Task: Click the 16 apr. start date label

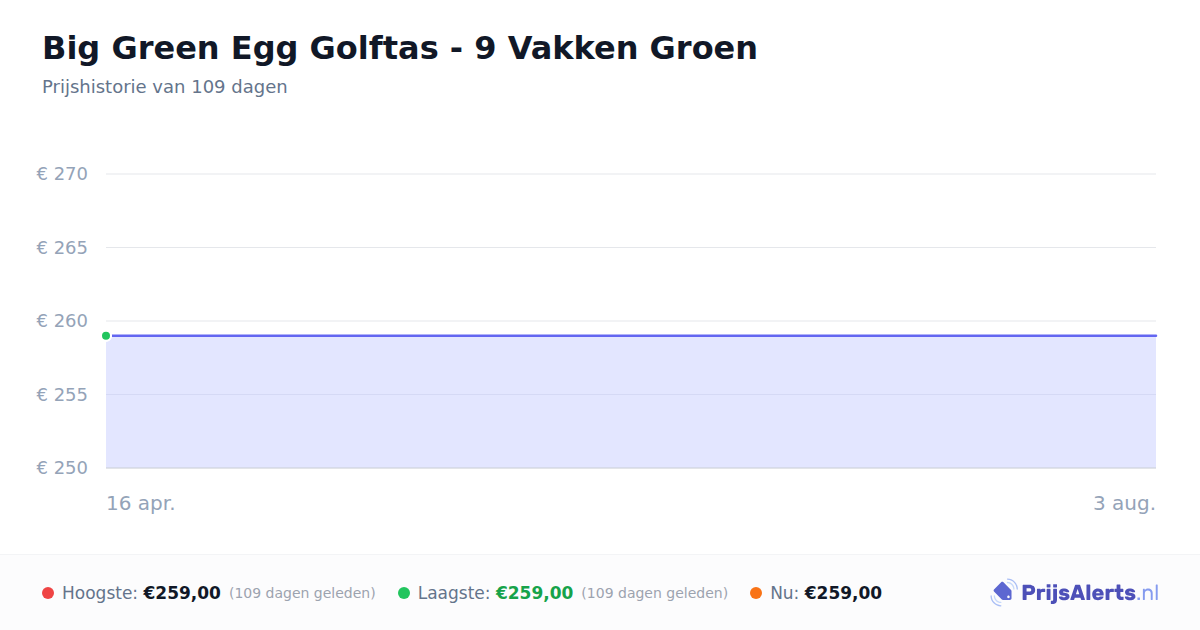Action: (141, 503)
